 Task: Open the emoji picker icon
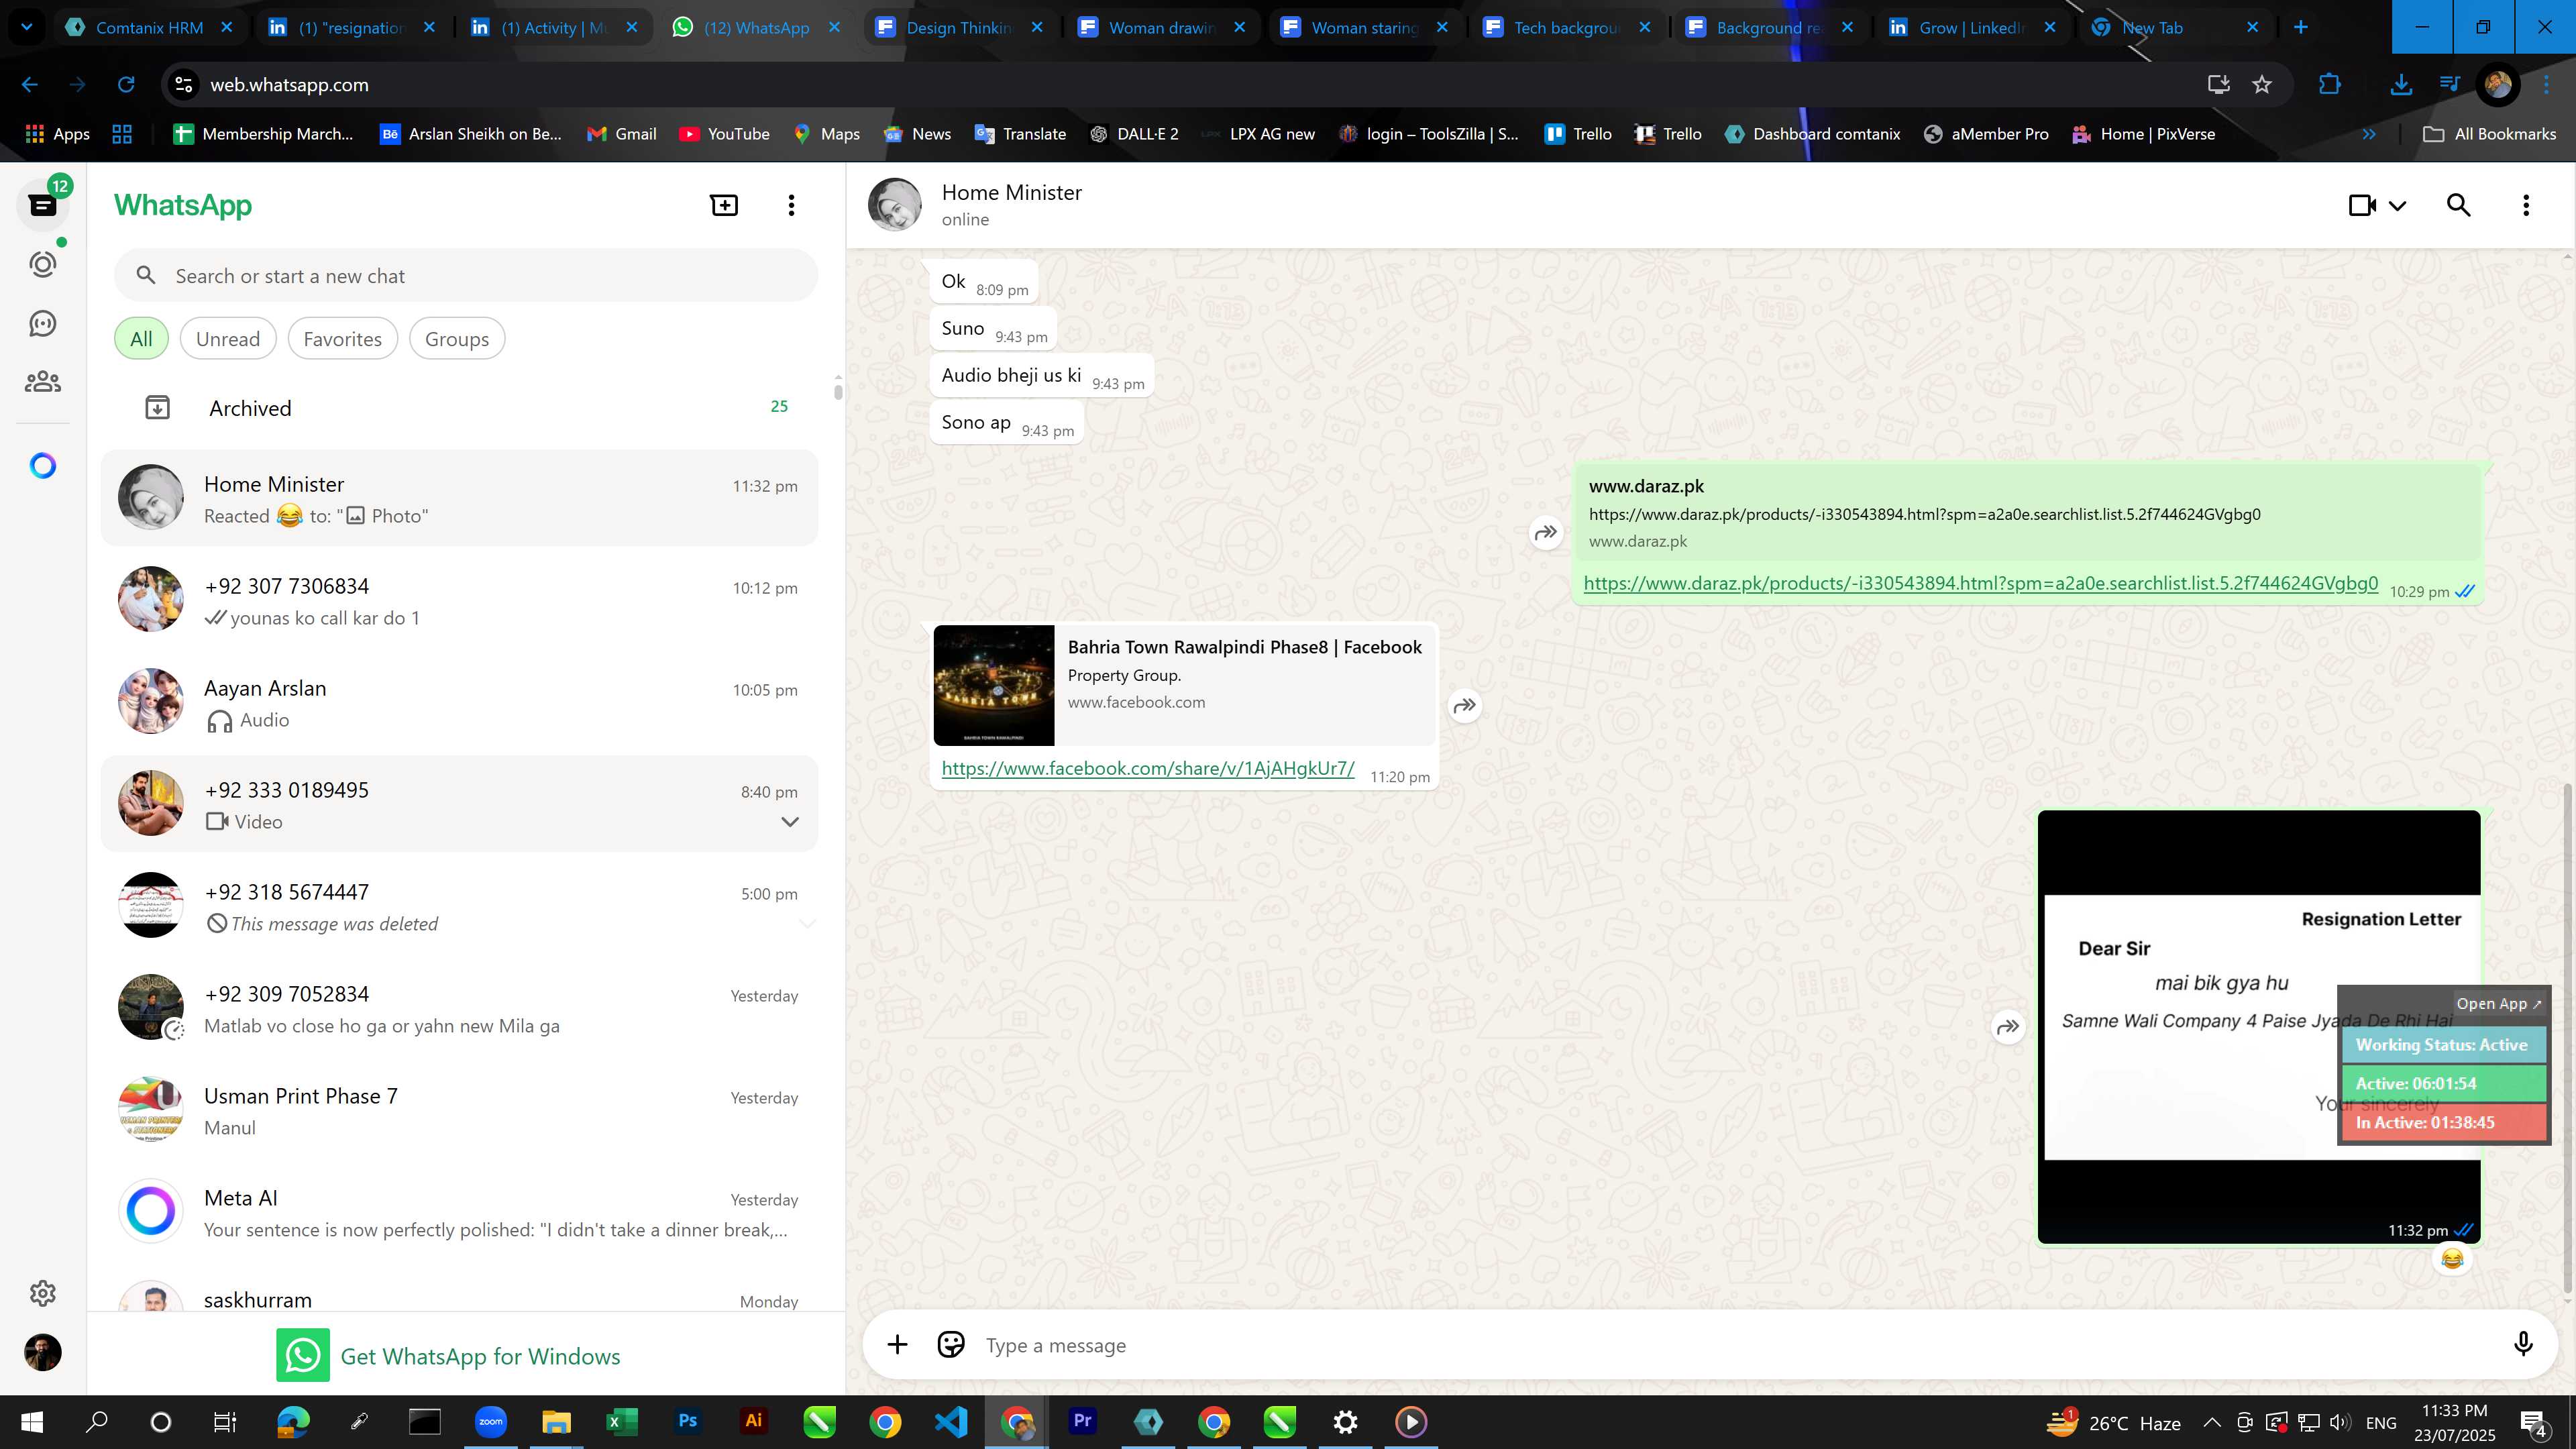(x=951, y=1345)
